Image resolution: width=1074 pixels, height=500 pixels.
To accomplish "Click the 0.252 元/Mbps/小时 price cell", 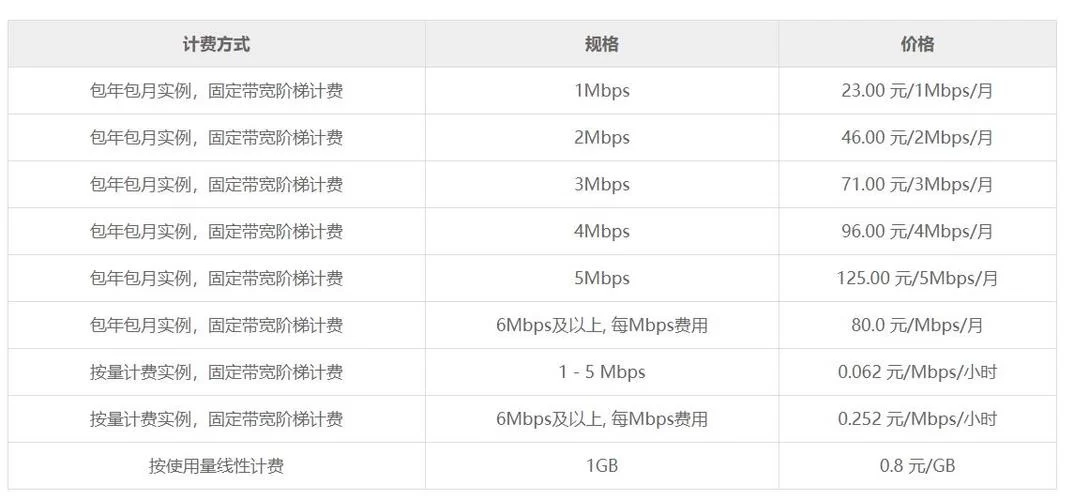I will coord(917,420).
